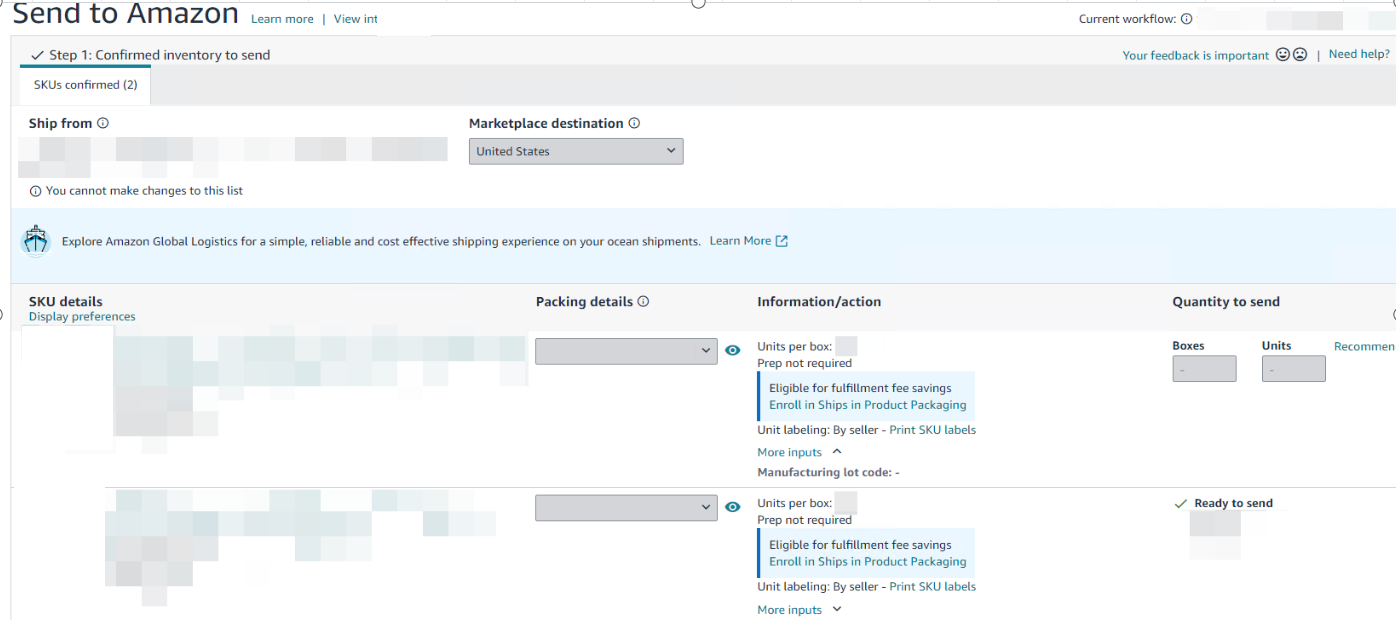Select the SKUs confirmed (2) tab
The height and width of the screenshot is (620, 1396).
(x=86, y=85)
